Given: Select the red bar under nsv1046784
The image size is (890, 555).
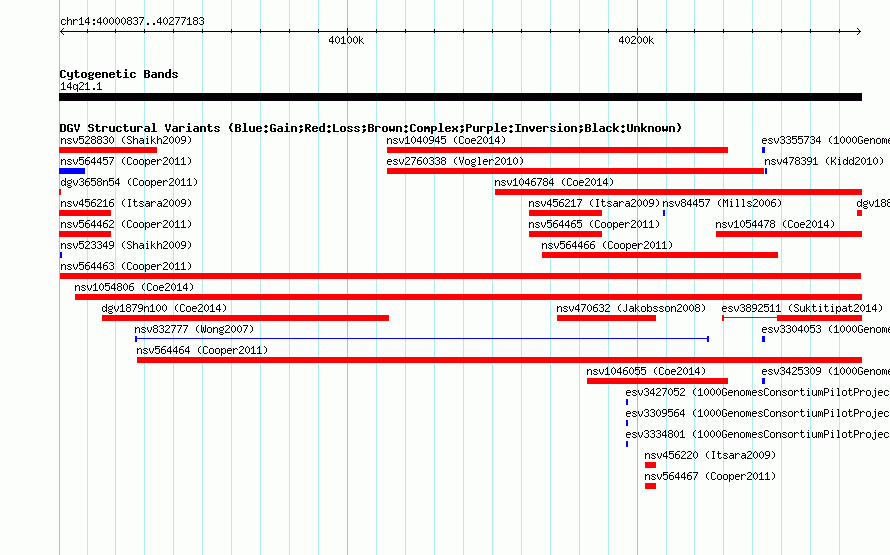Looking at the screenshot, I should [x=678, y=192].
